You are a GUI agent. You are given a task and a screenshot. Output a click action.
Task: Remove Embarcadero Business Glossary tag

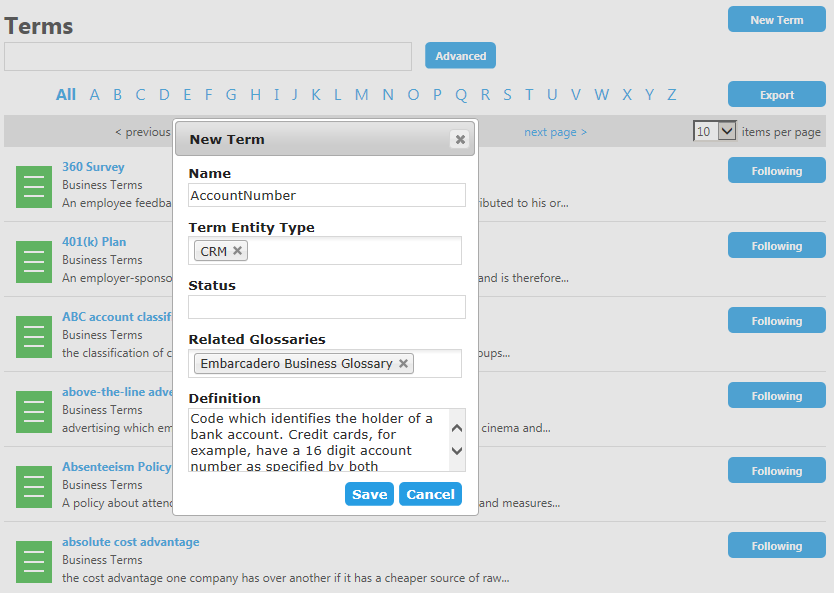tap(403, 363)
